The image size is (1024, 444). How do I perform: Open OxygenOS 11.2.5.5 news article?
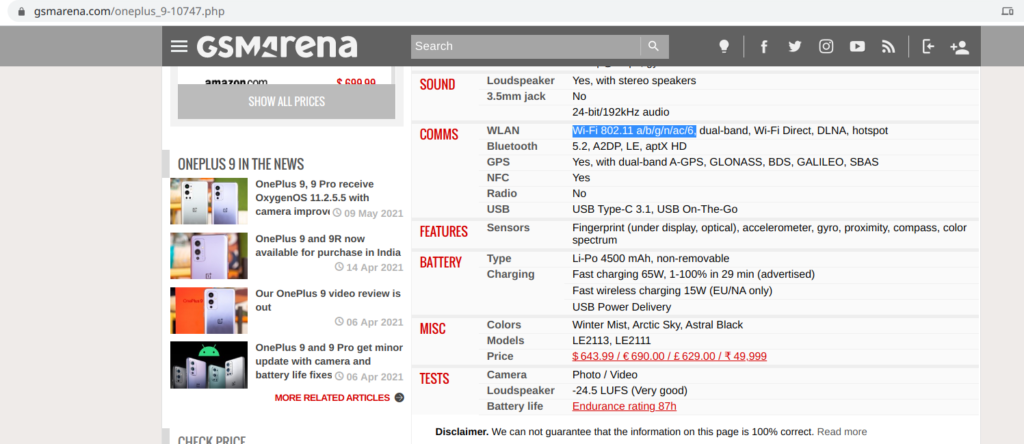[315, 198]
